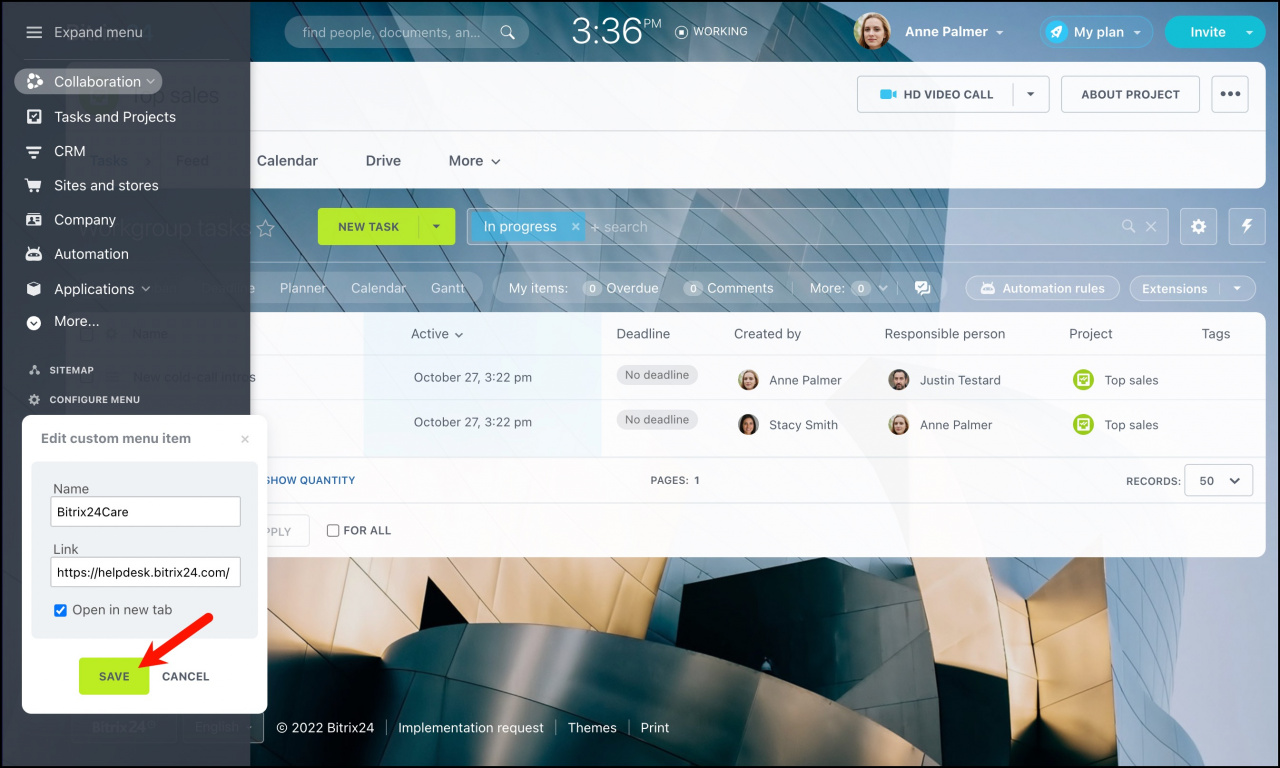Viewport: 1280px width, 768px height.
Task: Click the Tasks and Projects icon
Action: (34, 117)
